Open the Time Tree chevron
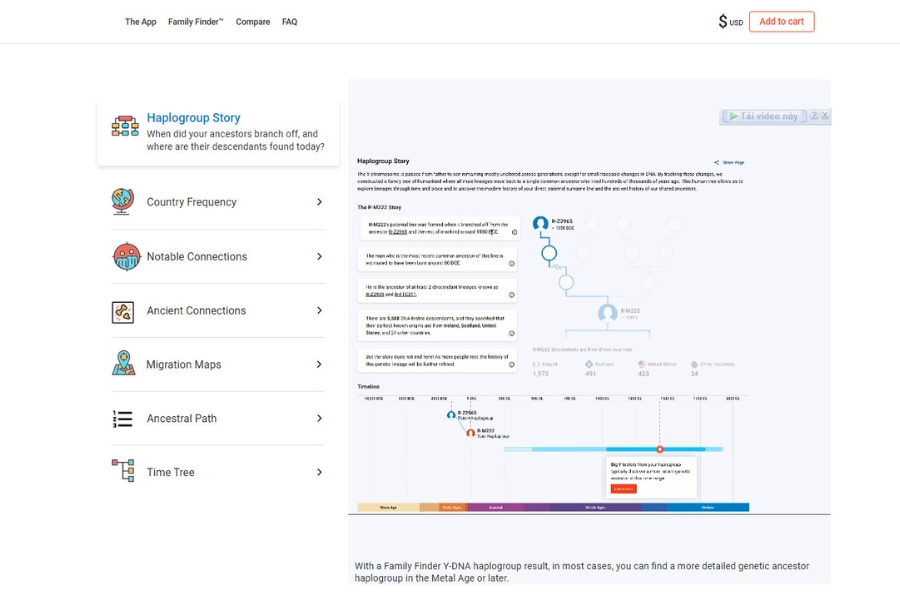 tap(319, 472)
